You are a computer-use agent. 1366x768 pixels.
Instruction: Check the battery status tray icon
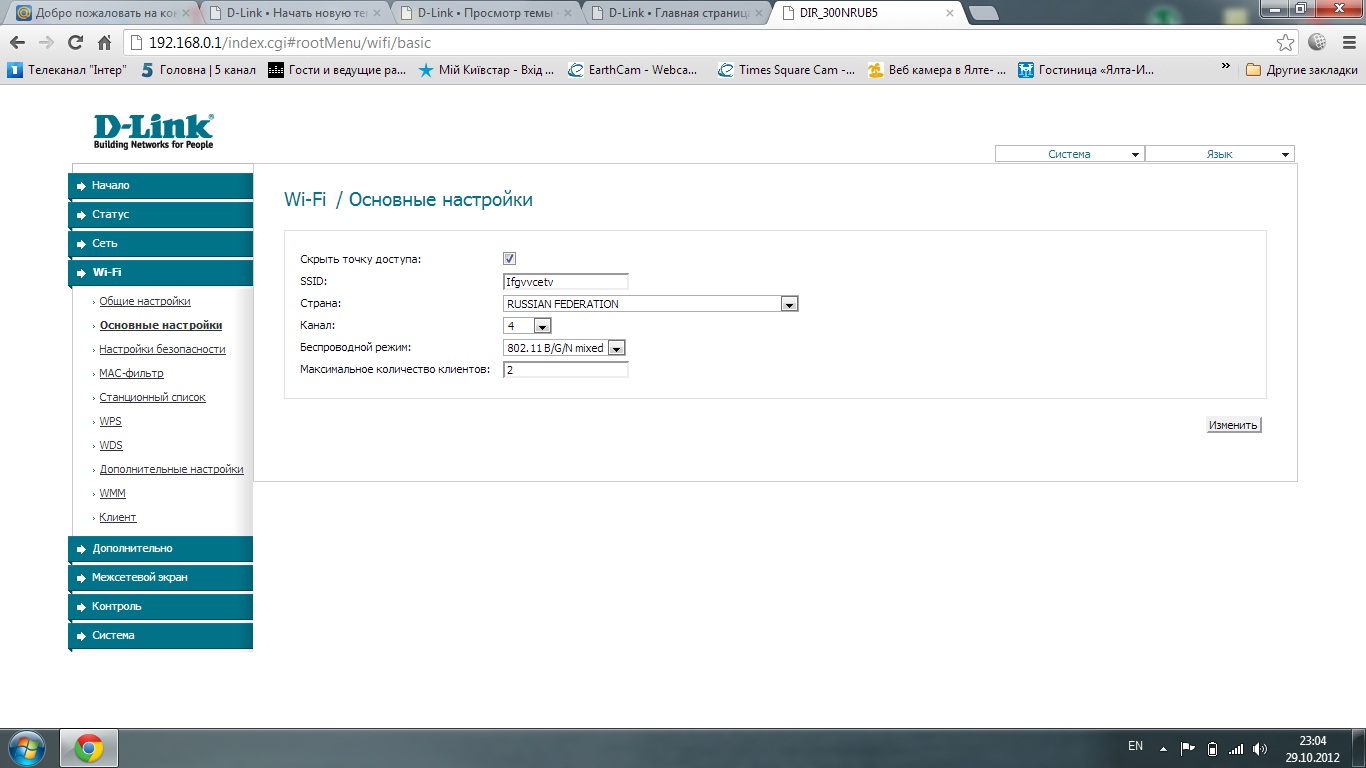point(1212,749)
